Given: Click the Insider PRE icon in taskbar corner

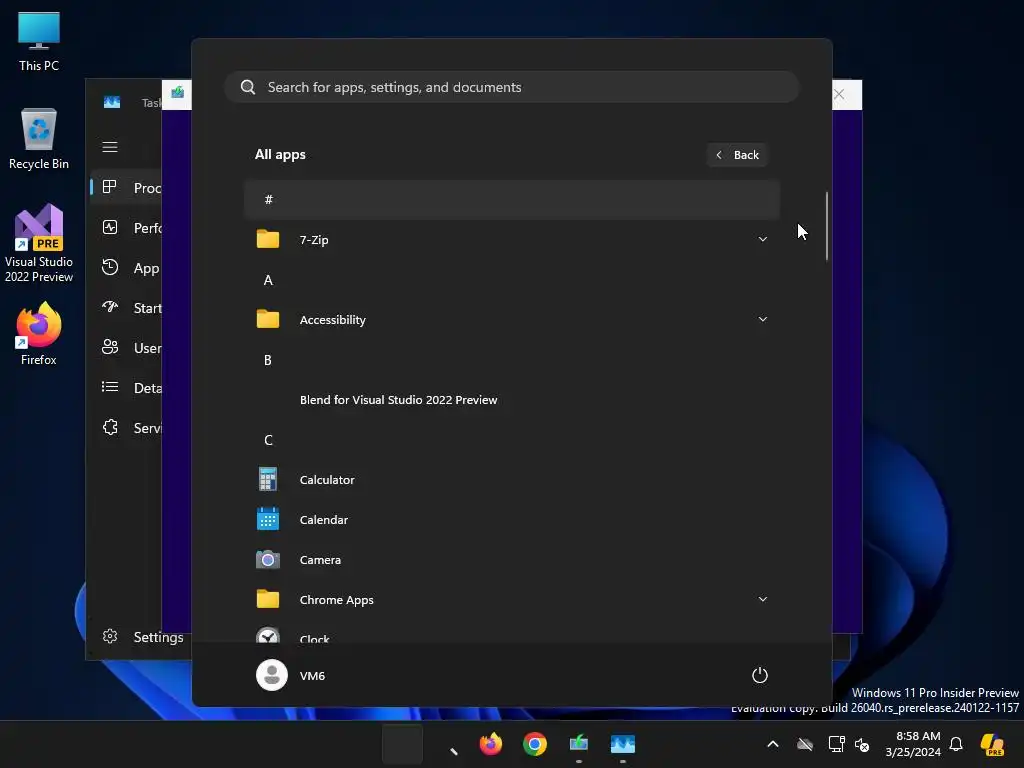Looking at the screenshot, I should point(992,744).
